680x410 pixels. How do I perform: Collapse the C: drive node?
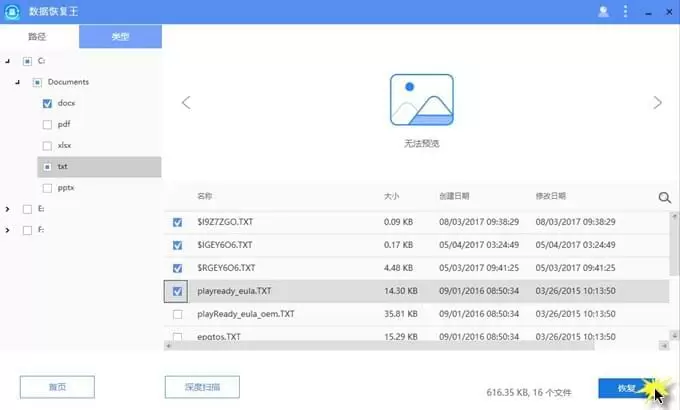(x=7, y=61)
